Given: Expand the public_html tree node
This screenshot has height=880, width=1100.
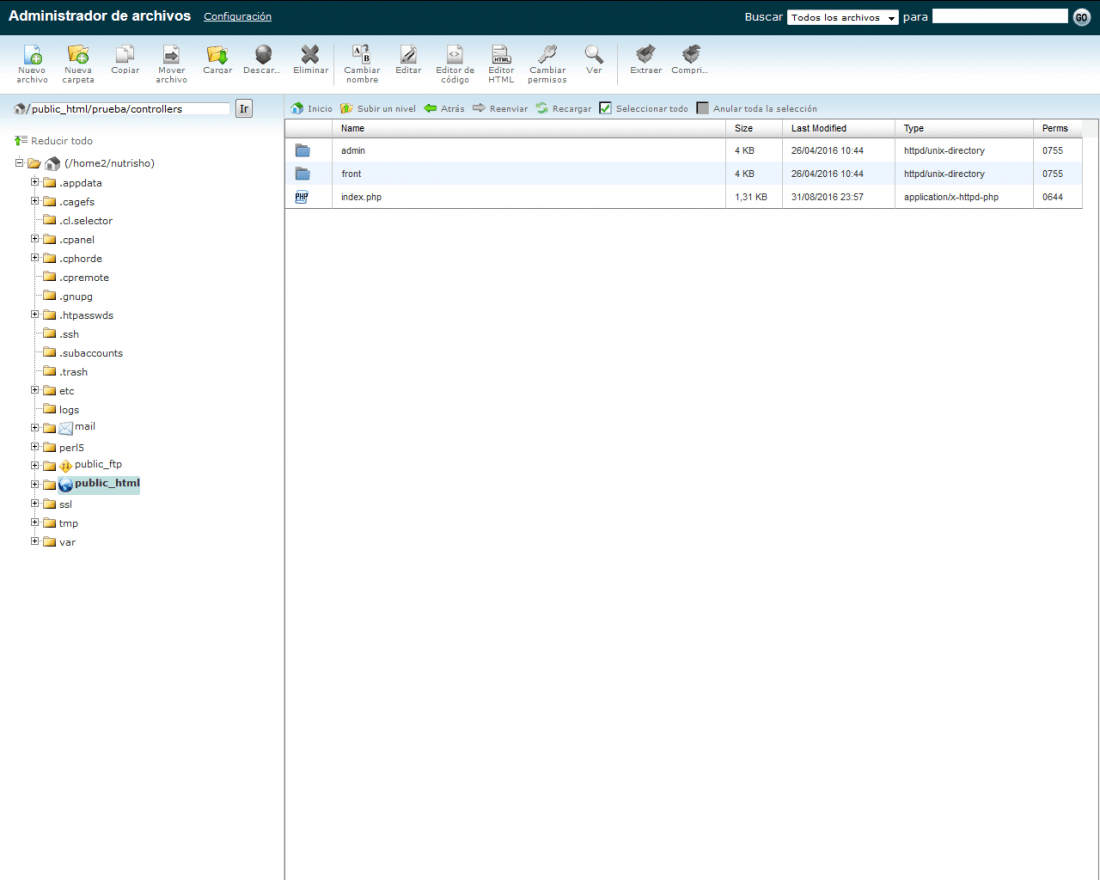Looking at the screenshot, I should click(34, 484).
